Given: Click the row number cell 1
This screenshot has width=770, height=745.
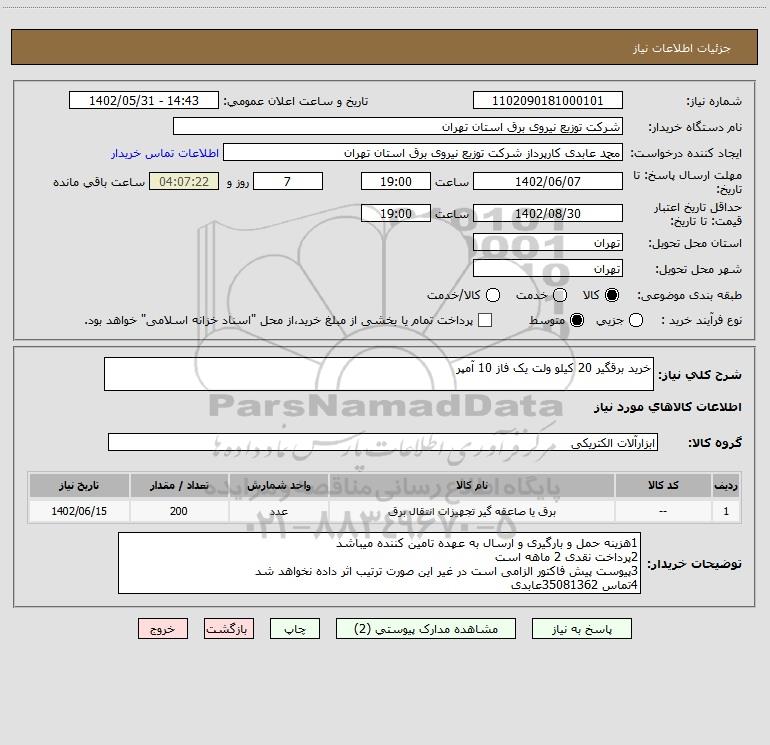Looking at the screenshot, I should pyautogui.click(x=726, y=511).
